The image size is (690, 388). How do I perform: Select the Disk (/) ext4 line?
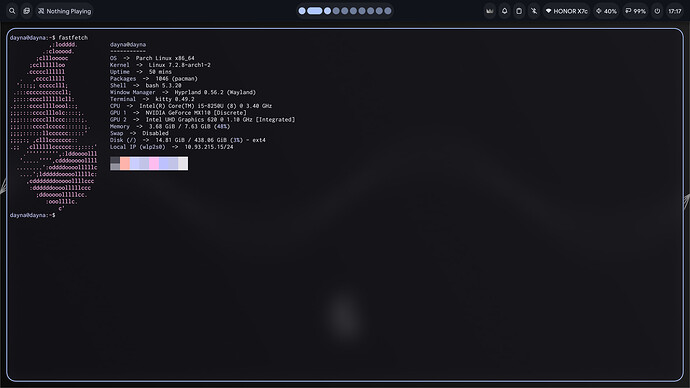click(188, 140)
